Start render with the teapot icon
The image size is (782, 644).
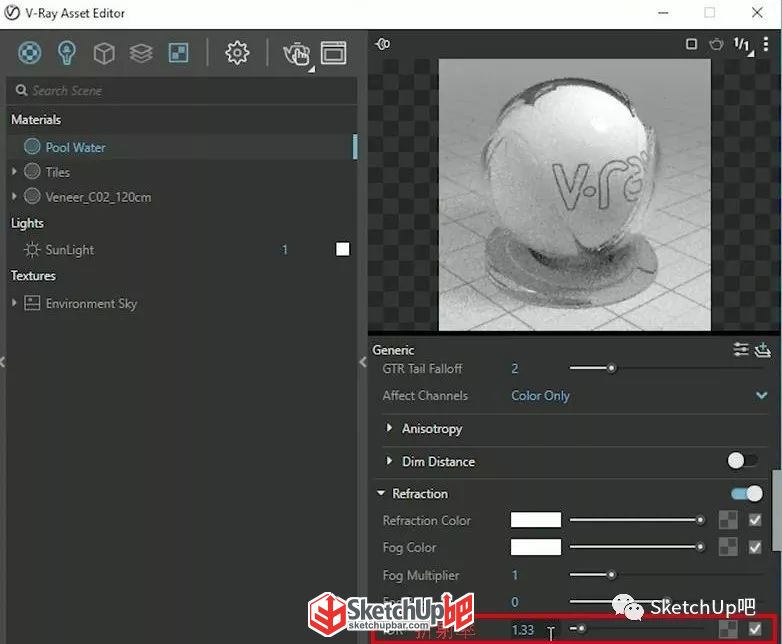pyautogui.click(x=297, y=53)
